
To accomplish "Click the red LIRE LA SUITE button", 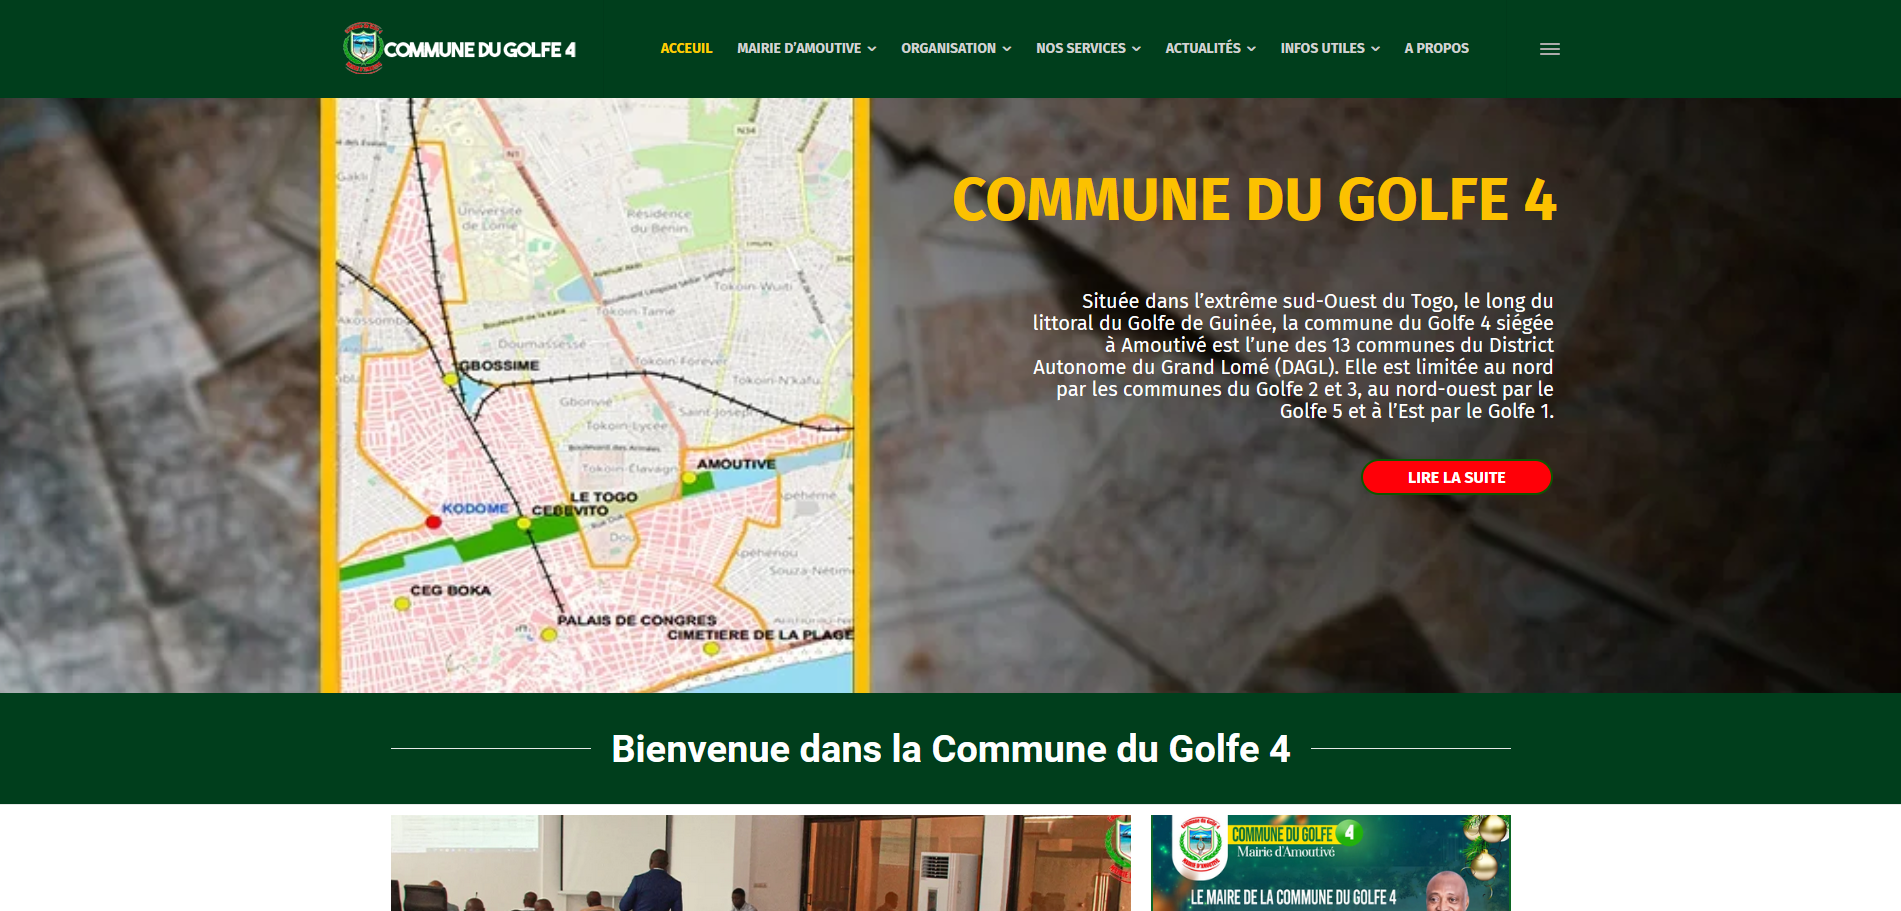I will (x=1456, y=477).
